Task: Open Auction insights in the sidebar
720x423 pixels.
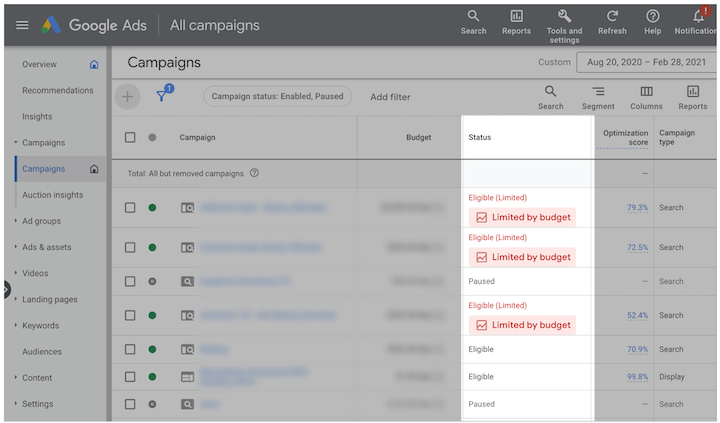Action: click(53, 195)
